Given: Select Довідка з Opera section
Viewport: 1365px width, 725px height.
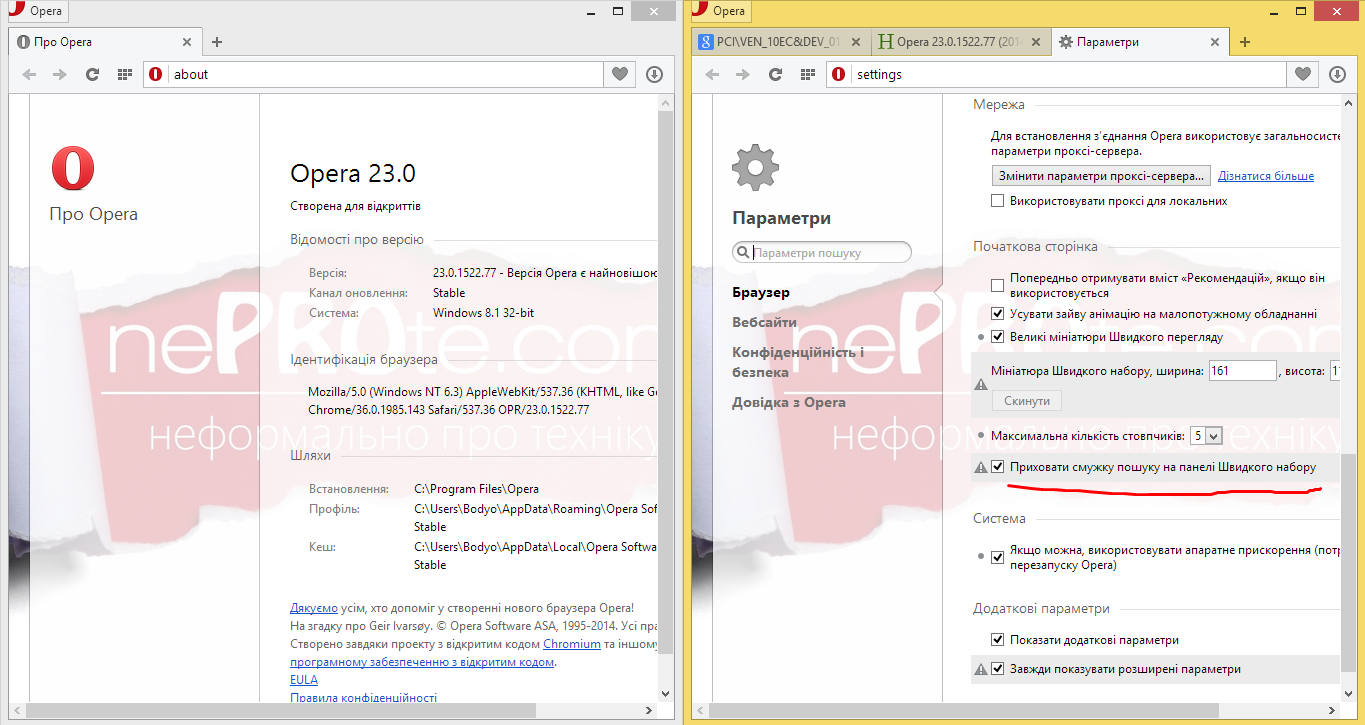Looking at the screenshot, I should [x=789, y=402].
